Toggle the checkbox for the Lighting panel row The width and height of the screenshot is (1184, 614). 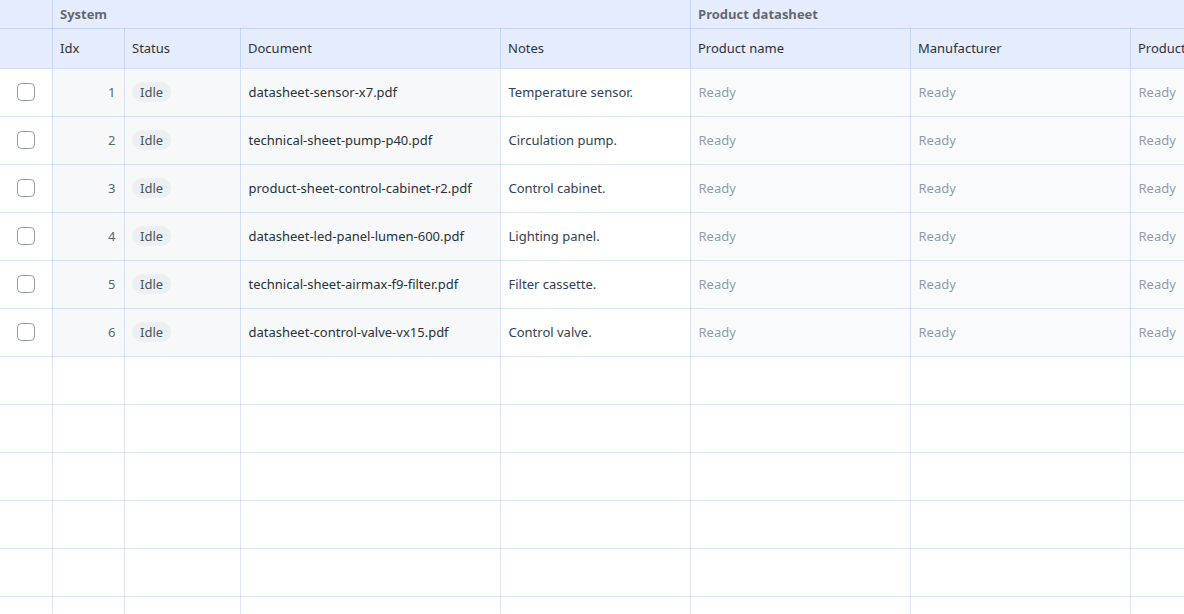[26, 236]
